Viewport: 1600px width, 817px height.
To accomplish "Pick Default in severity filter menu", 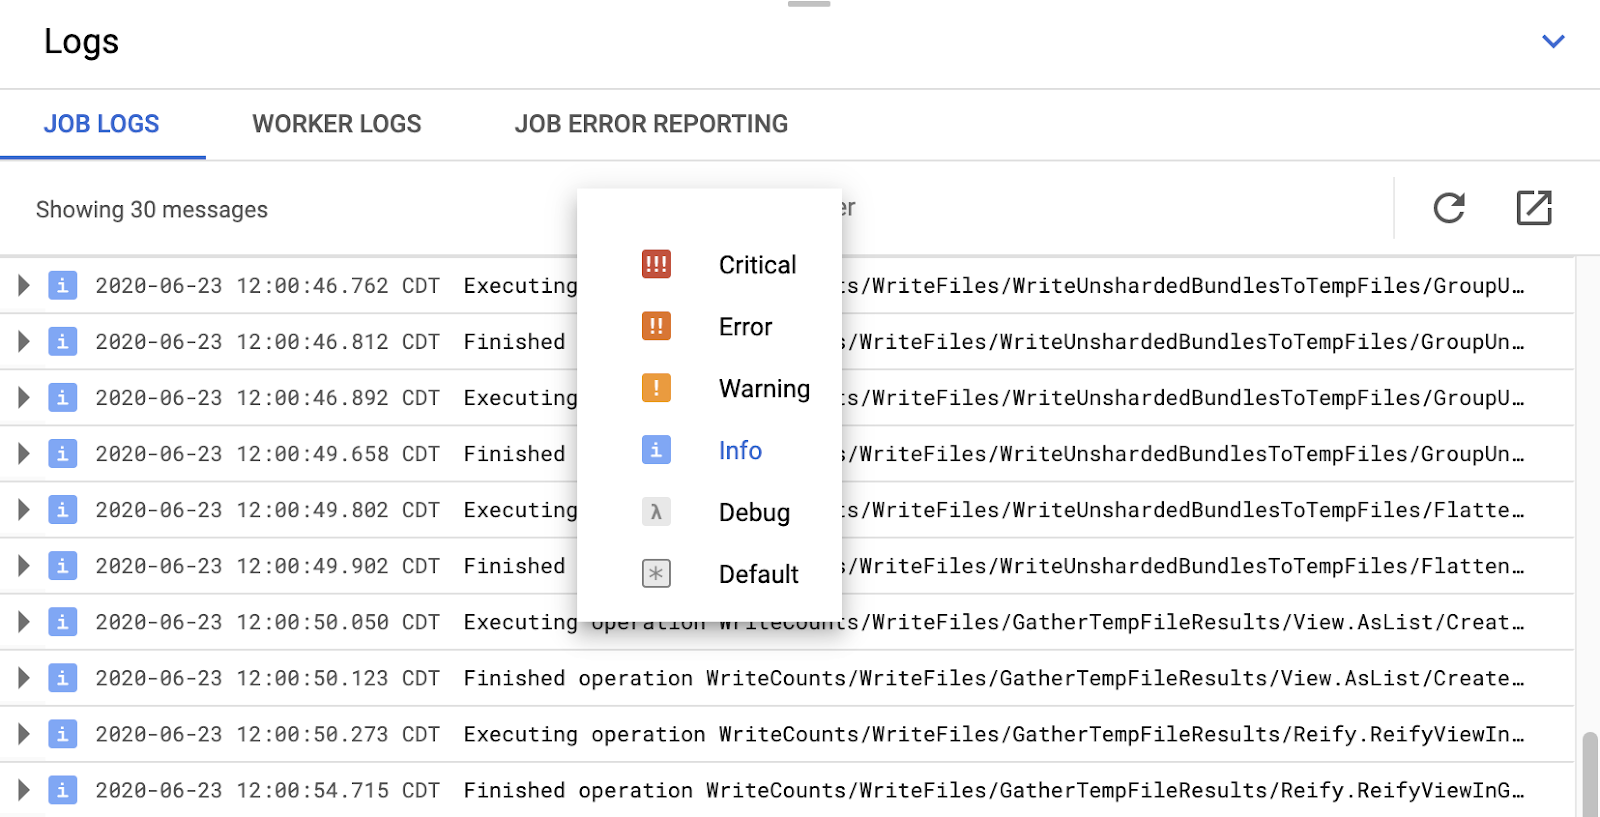I will tap(758, 575).
